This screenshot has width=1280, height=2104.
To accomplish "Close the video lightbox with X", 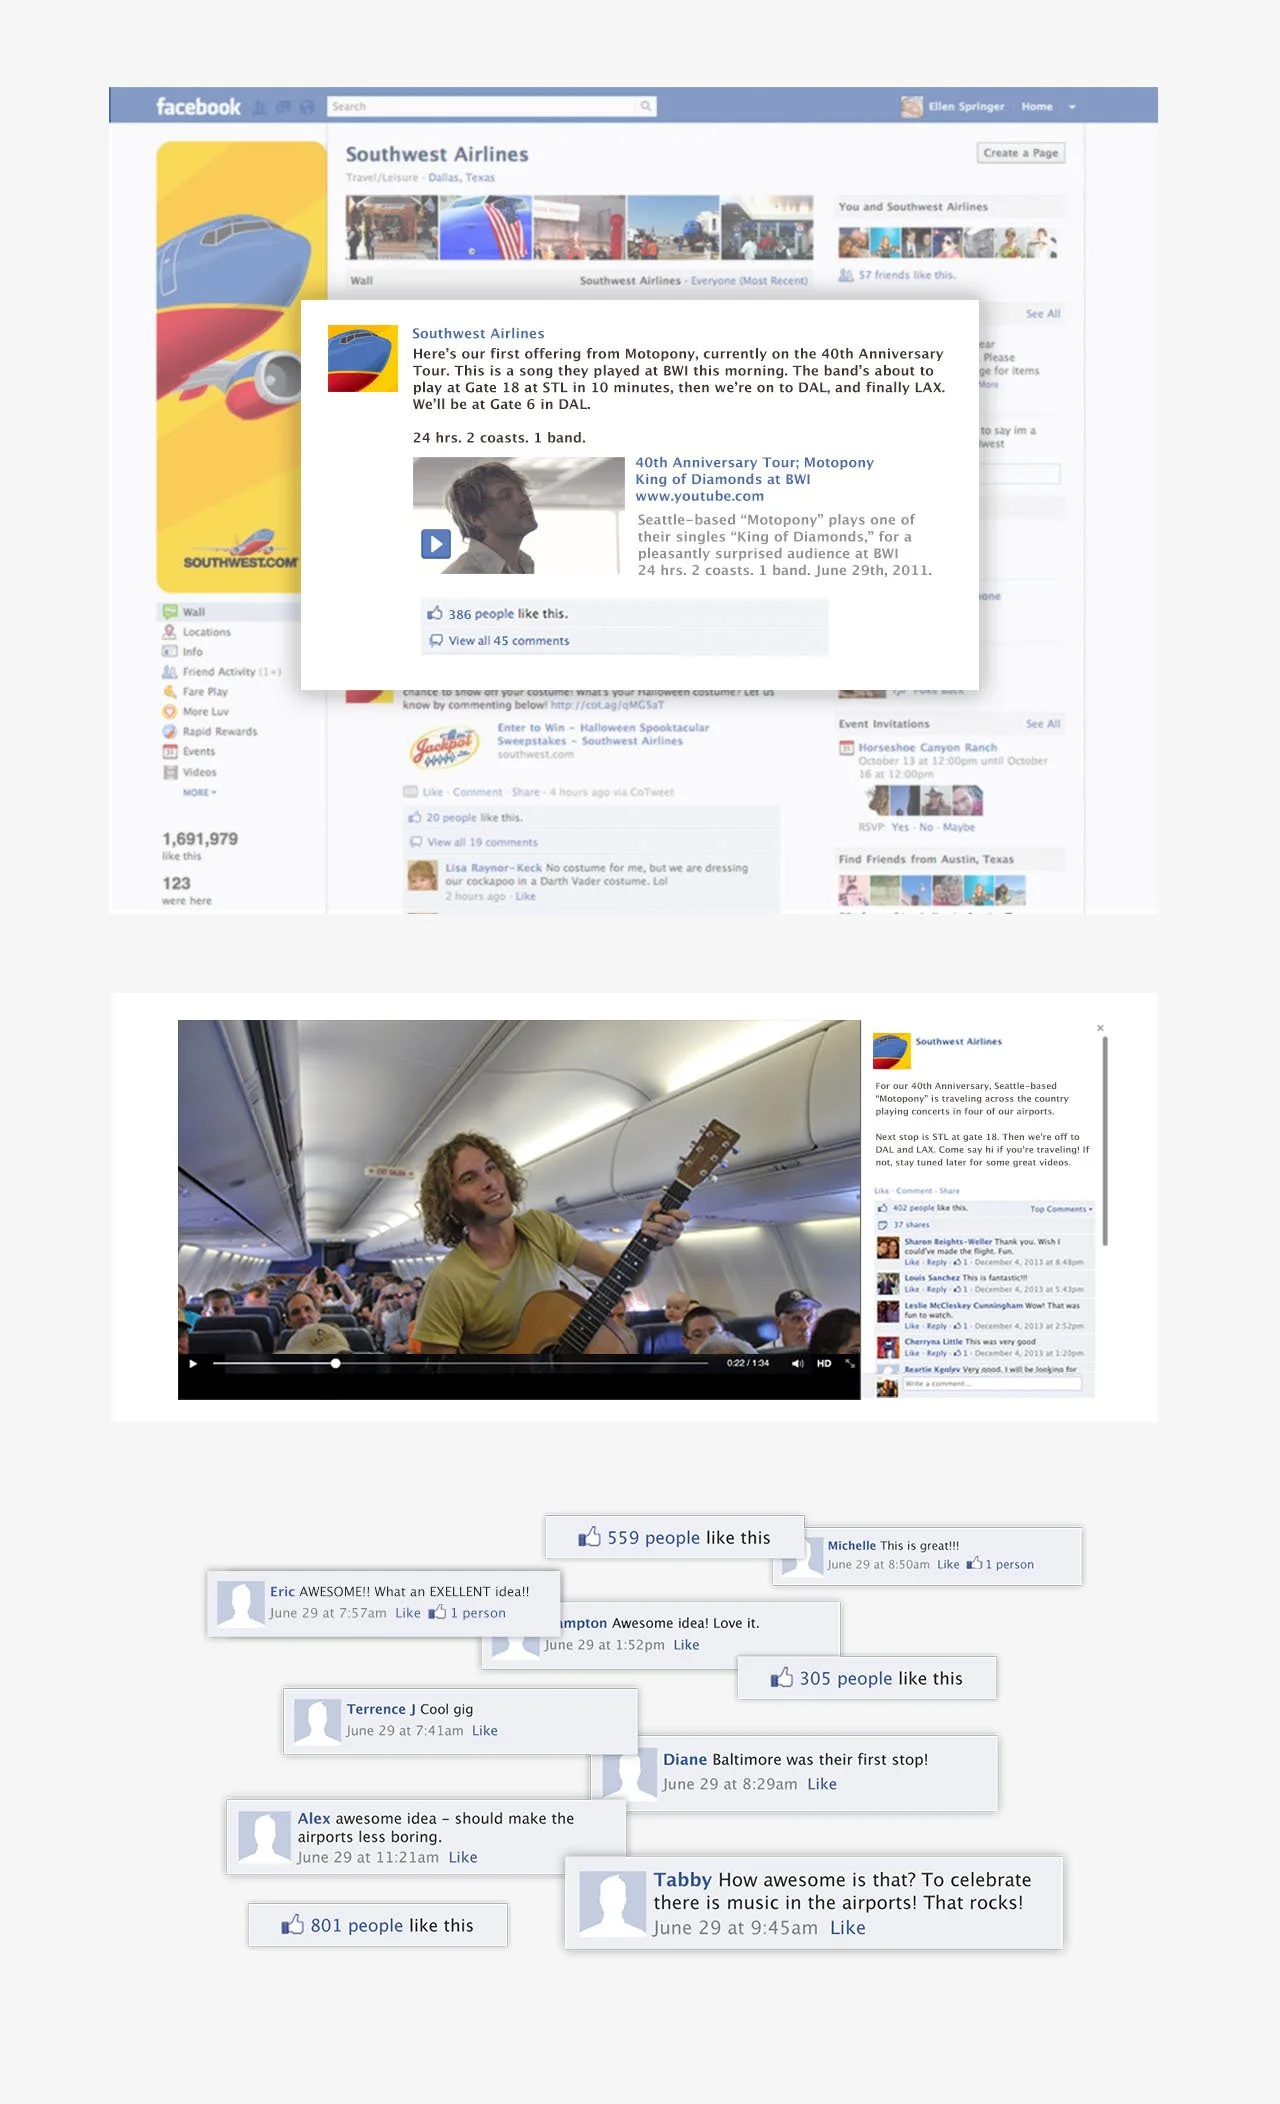I will click(x=1100, y=1028).
